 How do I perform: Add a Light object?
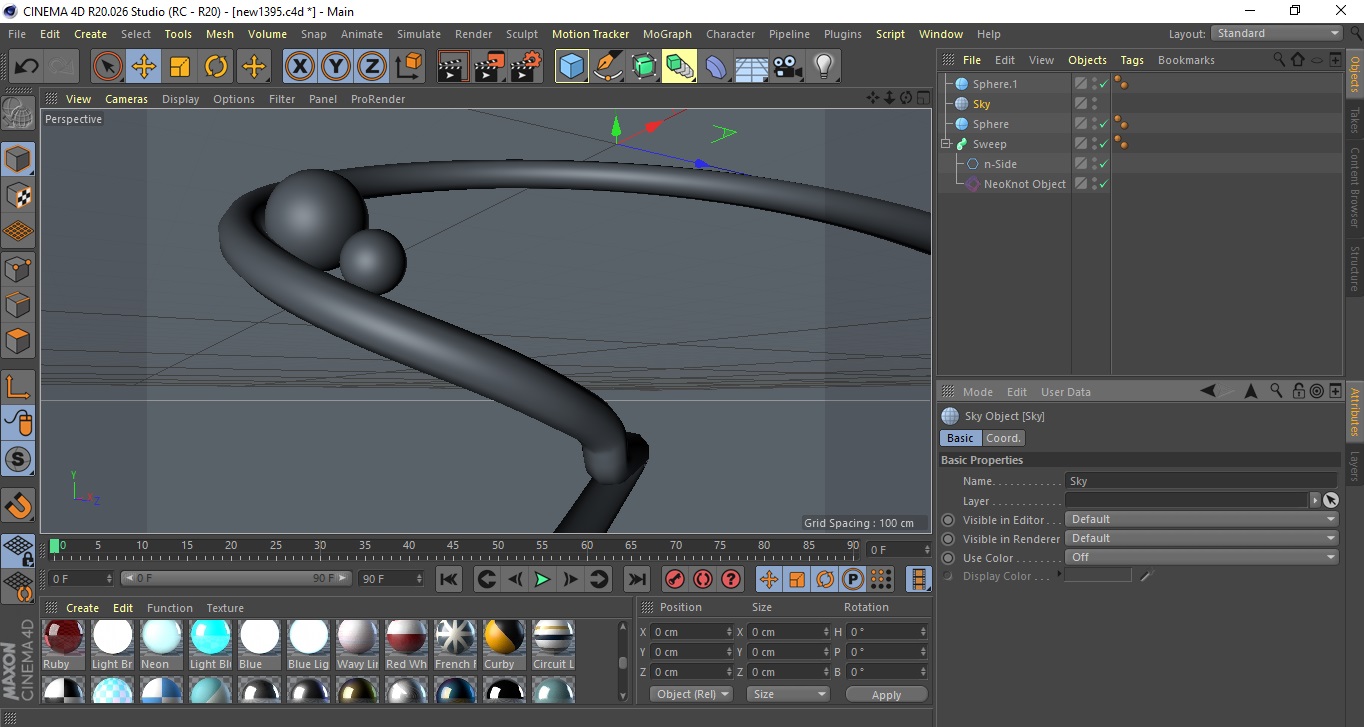pos(823,67)
